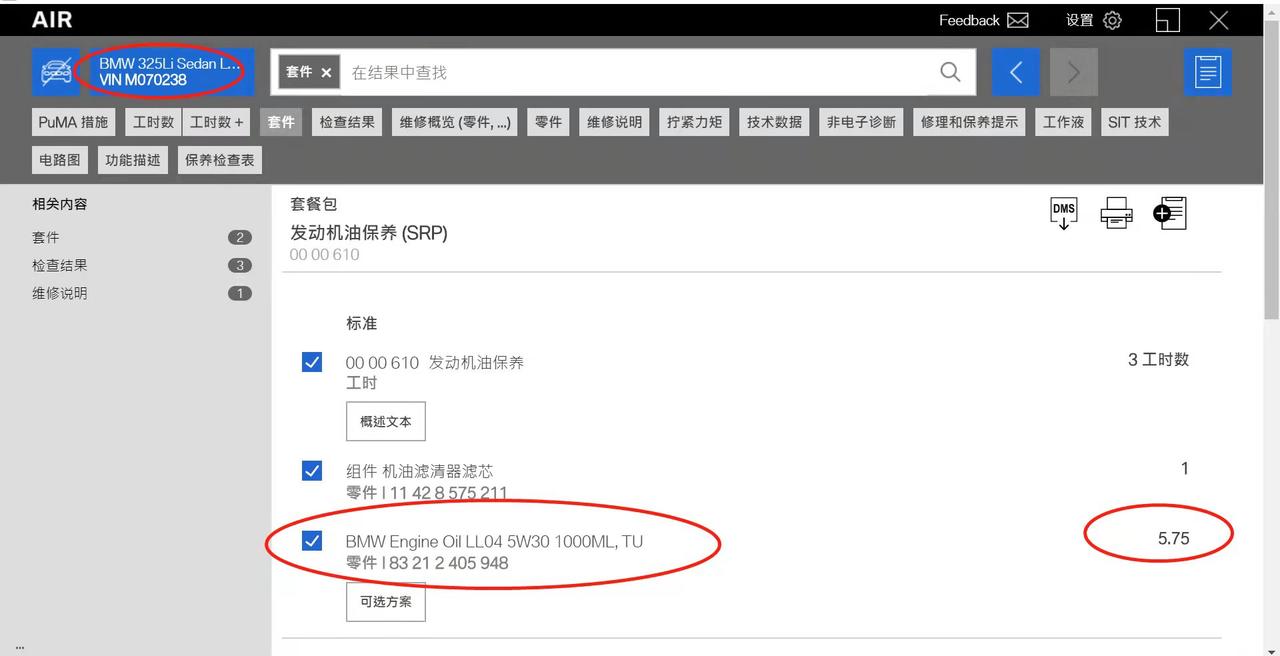1280x656 pixels.
Task: Click the 概述文本 button
Action: pyautogui.click(x=386, y=421)
